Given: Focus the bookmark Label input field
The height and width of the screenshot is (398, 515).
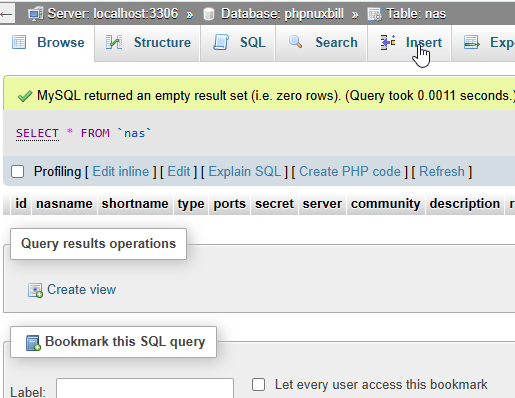Looking at the screenshot, I should pyautogui.click(x=145, y=389).
